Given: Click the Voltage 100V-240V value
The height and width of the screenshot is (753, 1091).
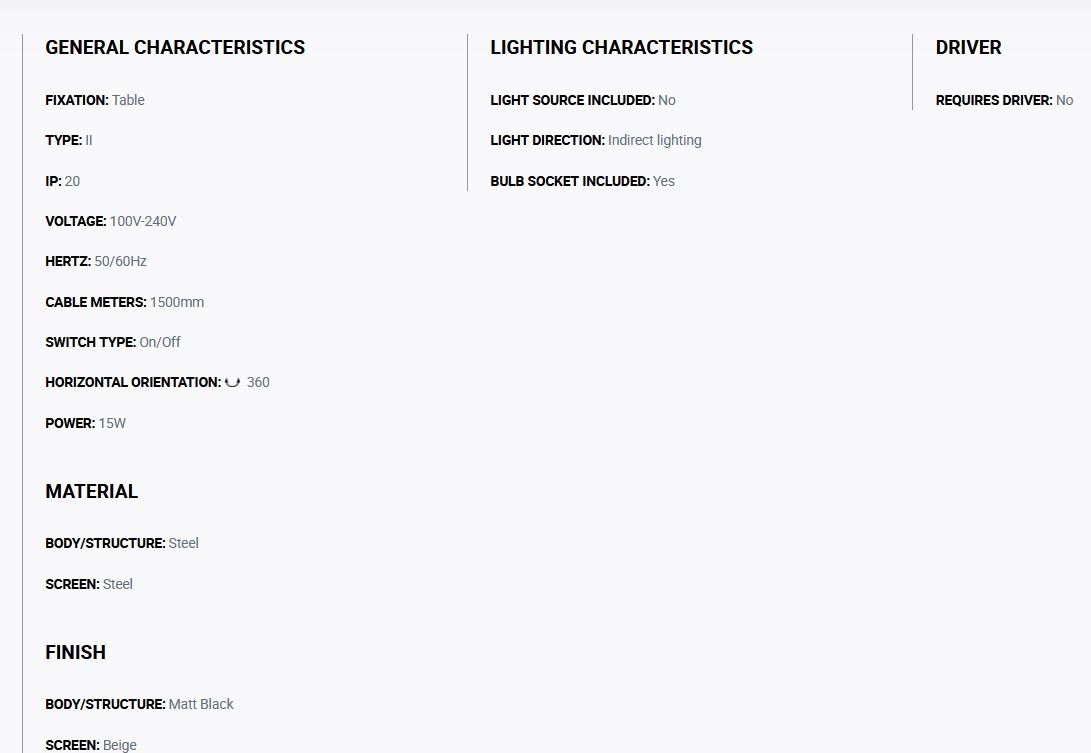Looking at the screenshot, I should pyautogui.click(x=143, y=221).
